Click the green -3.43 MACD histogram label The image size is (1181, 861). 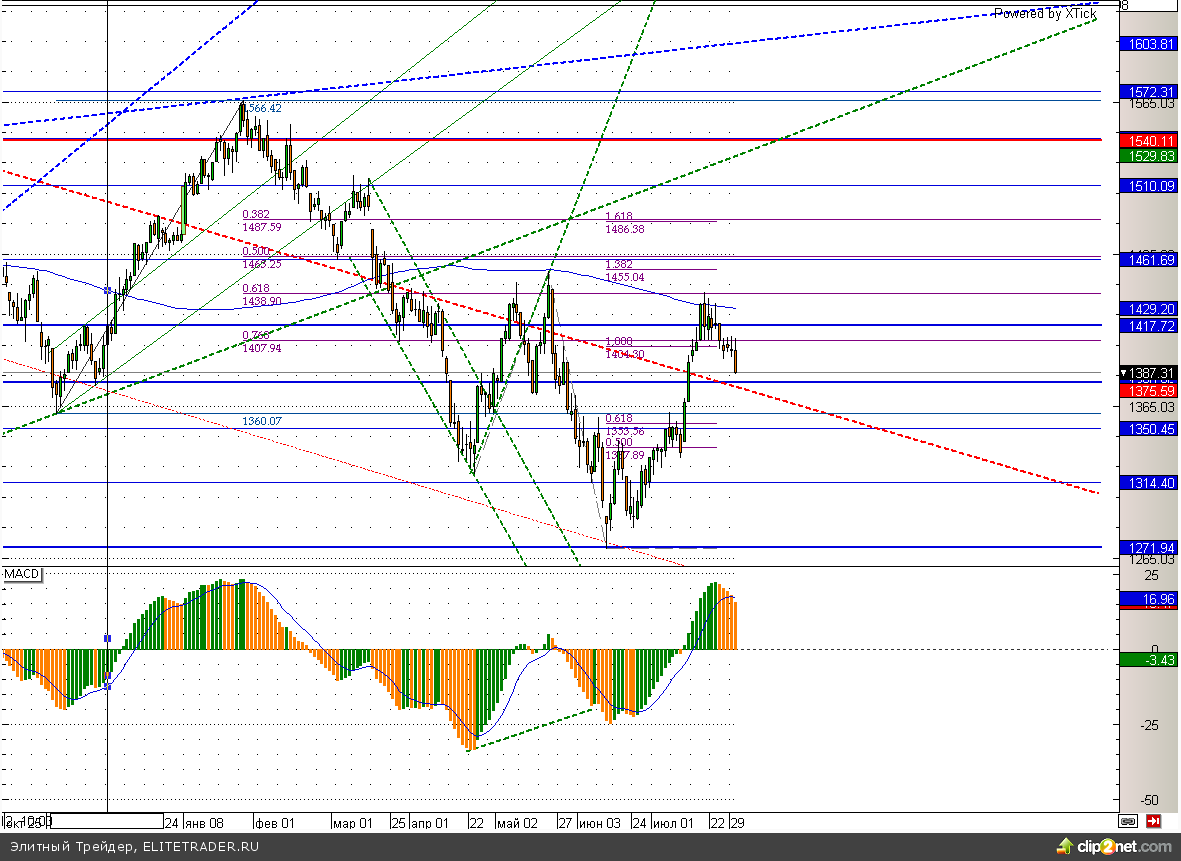1149,659
